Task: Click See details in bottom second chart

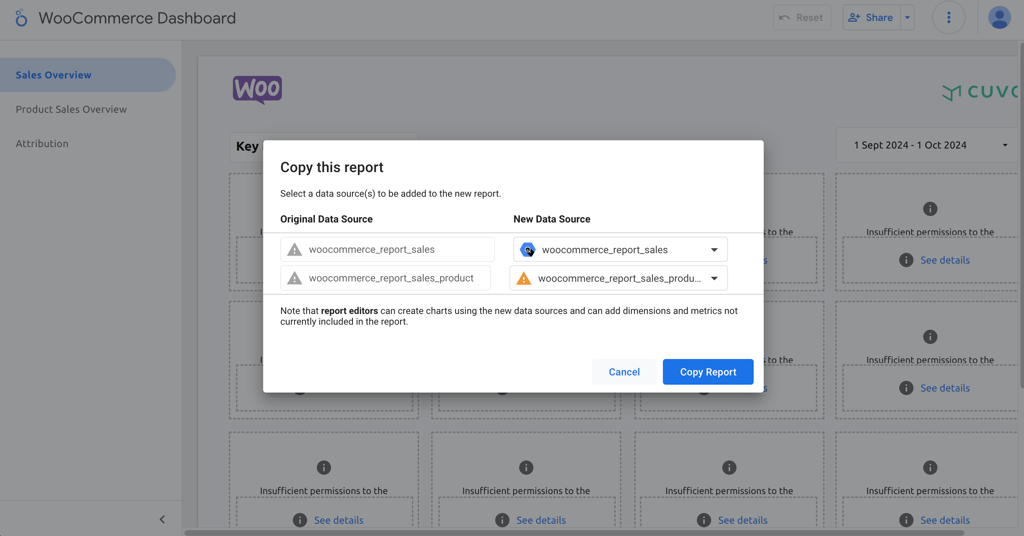Action: tap(541, 520)
